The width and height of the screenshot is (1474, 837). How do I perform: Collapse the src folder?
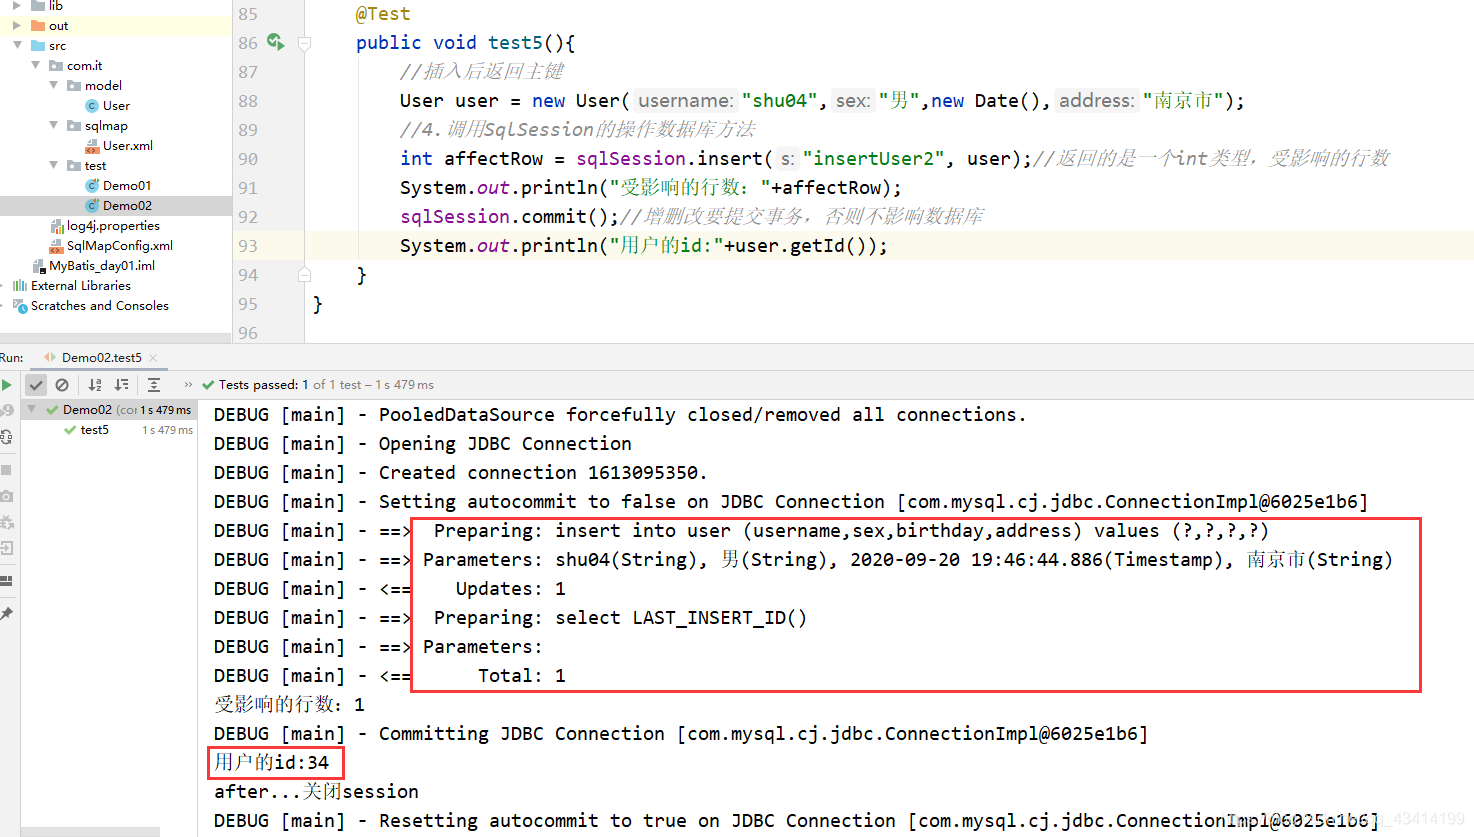tap(17, 46)
